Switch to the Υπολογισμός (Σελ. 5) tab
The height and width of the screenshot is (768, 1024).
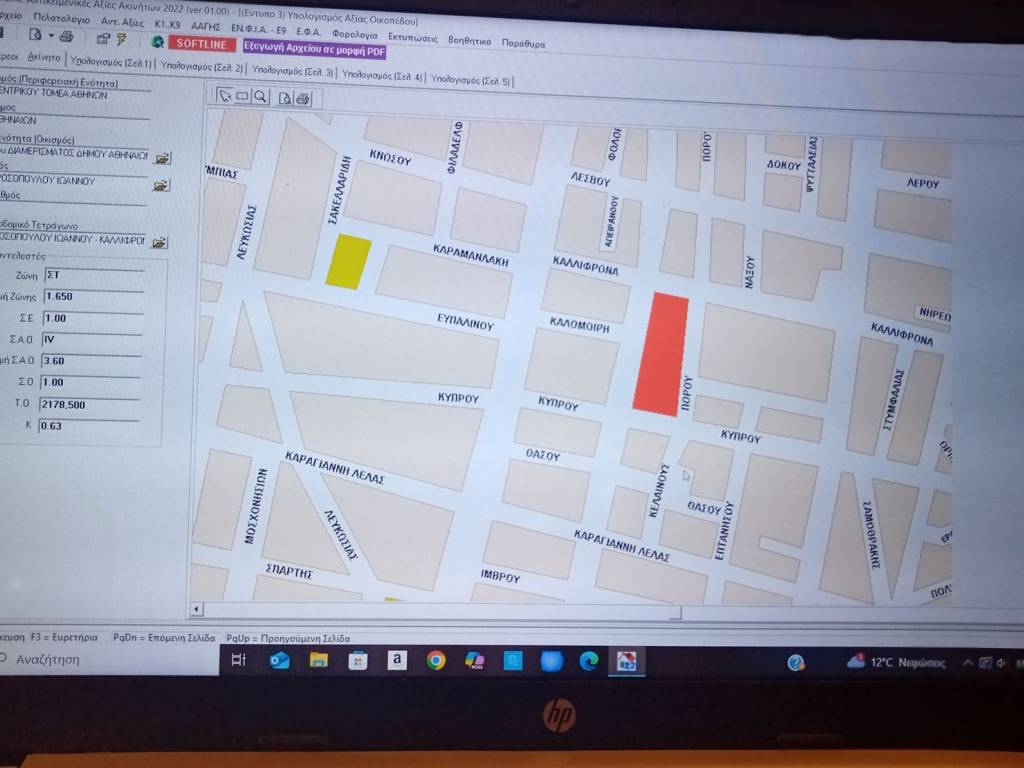471,80
